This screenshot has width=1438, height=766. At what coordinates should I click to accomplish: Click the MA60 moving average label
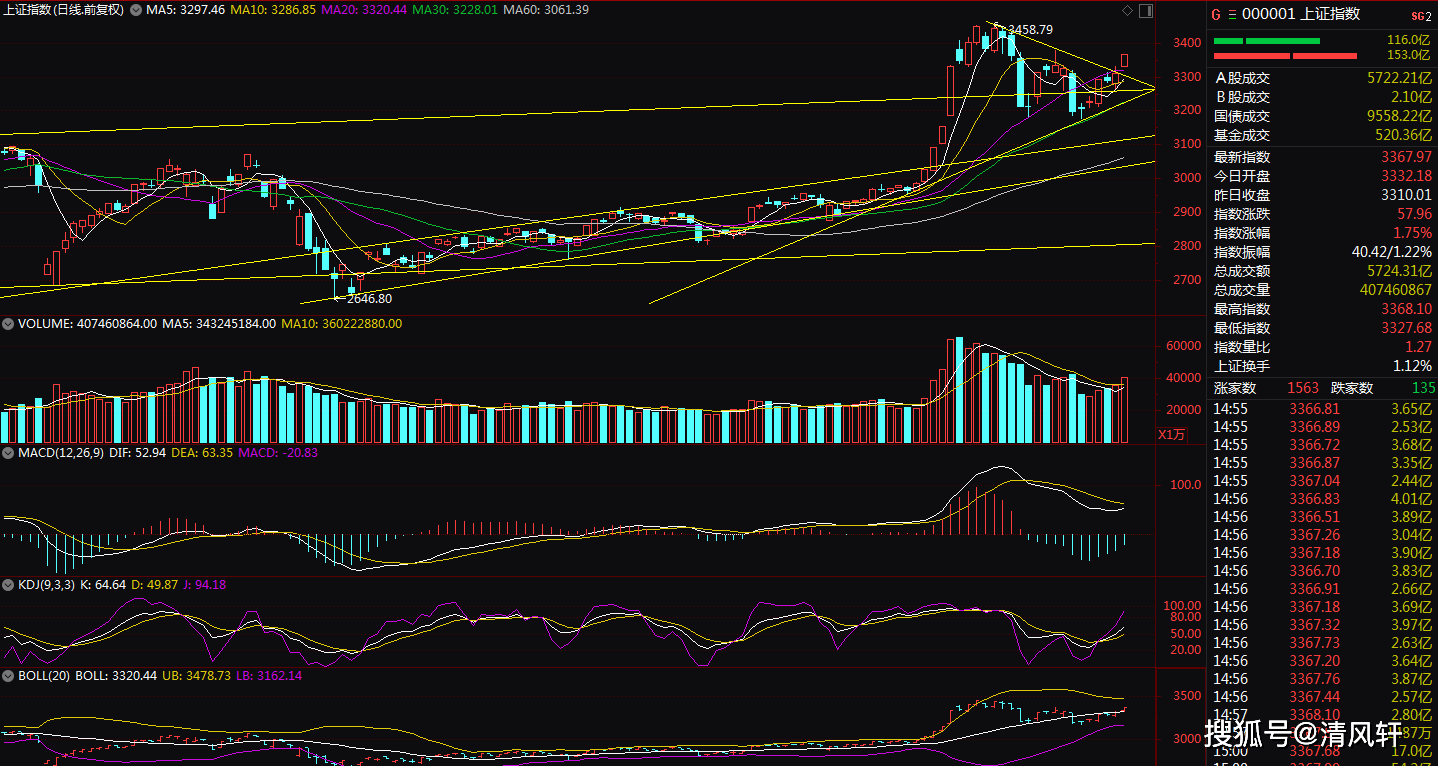(545, 10)
